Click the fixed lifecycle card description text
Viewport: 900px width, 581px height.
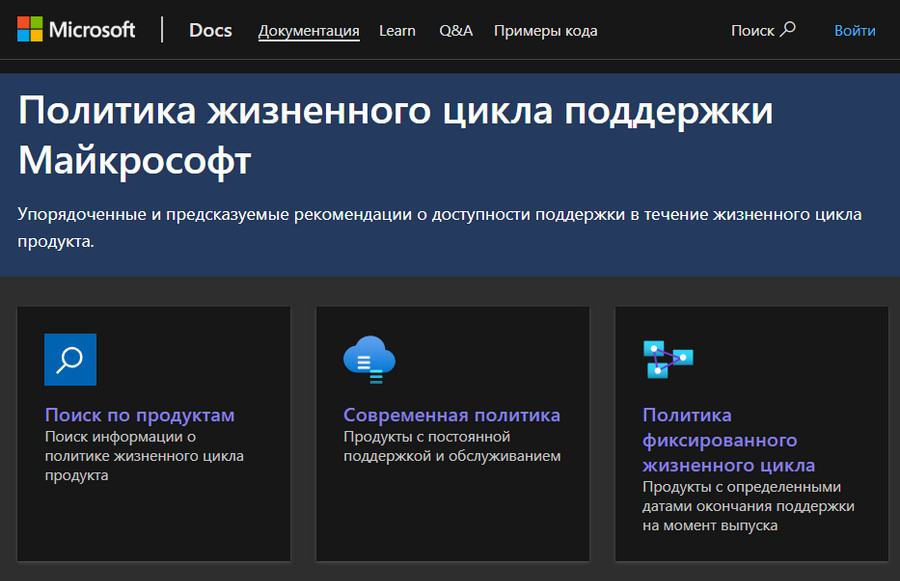point(748,506)
